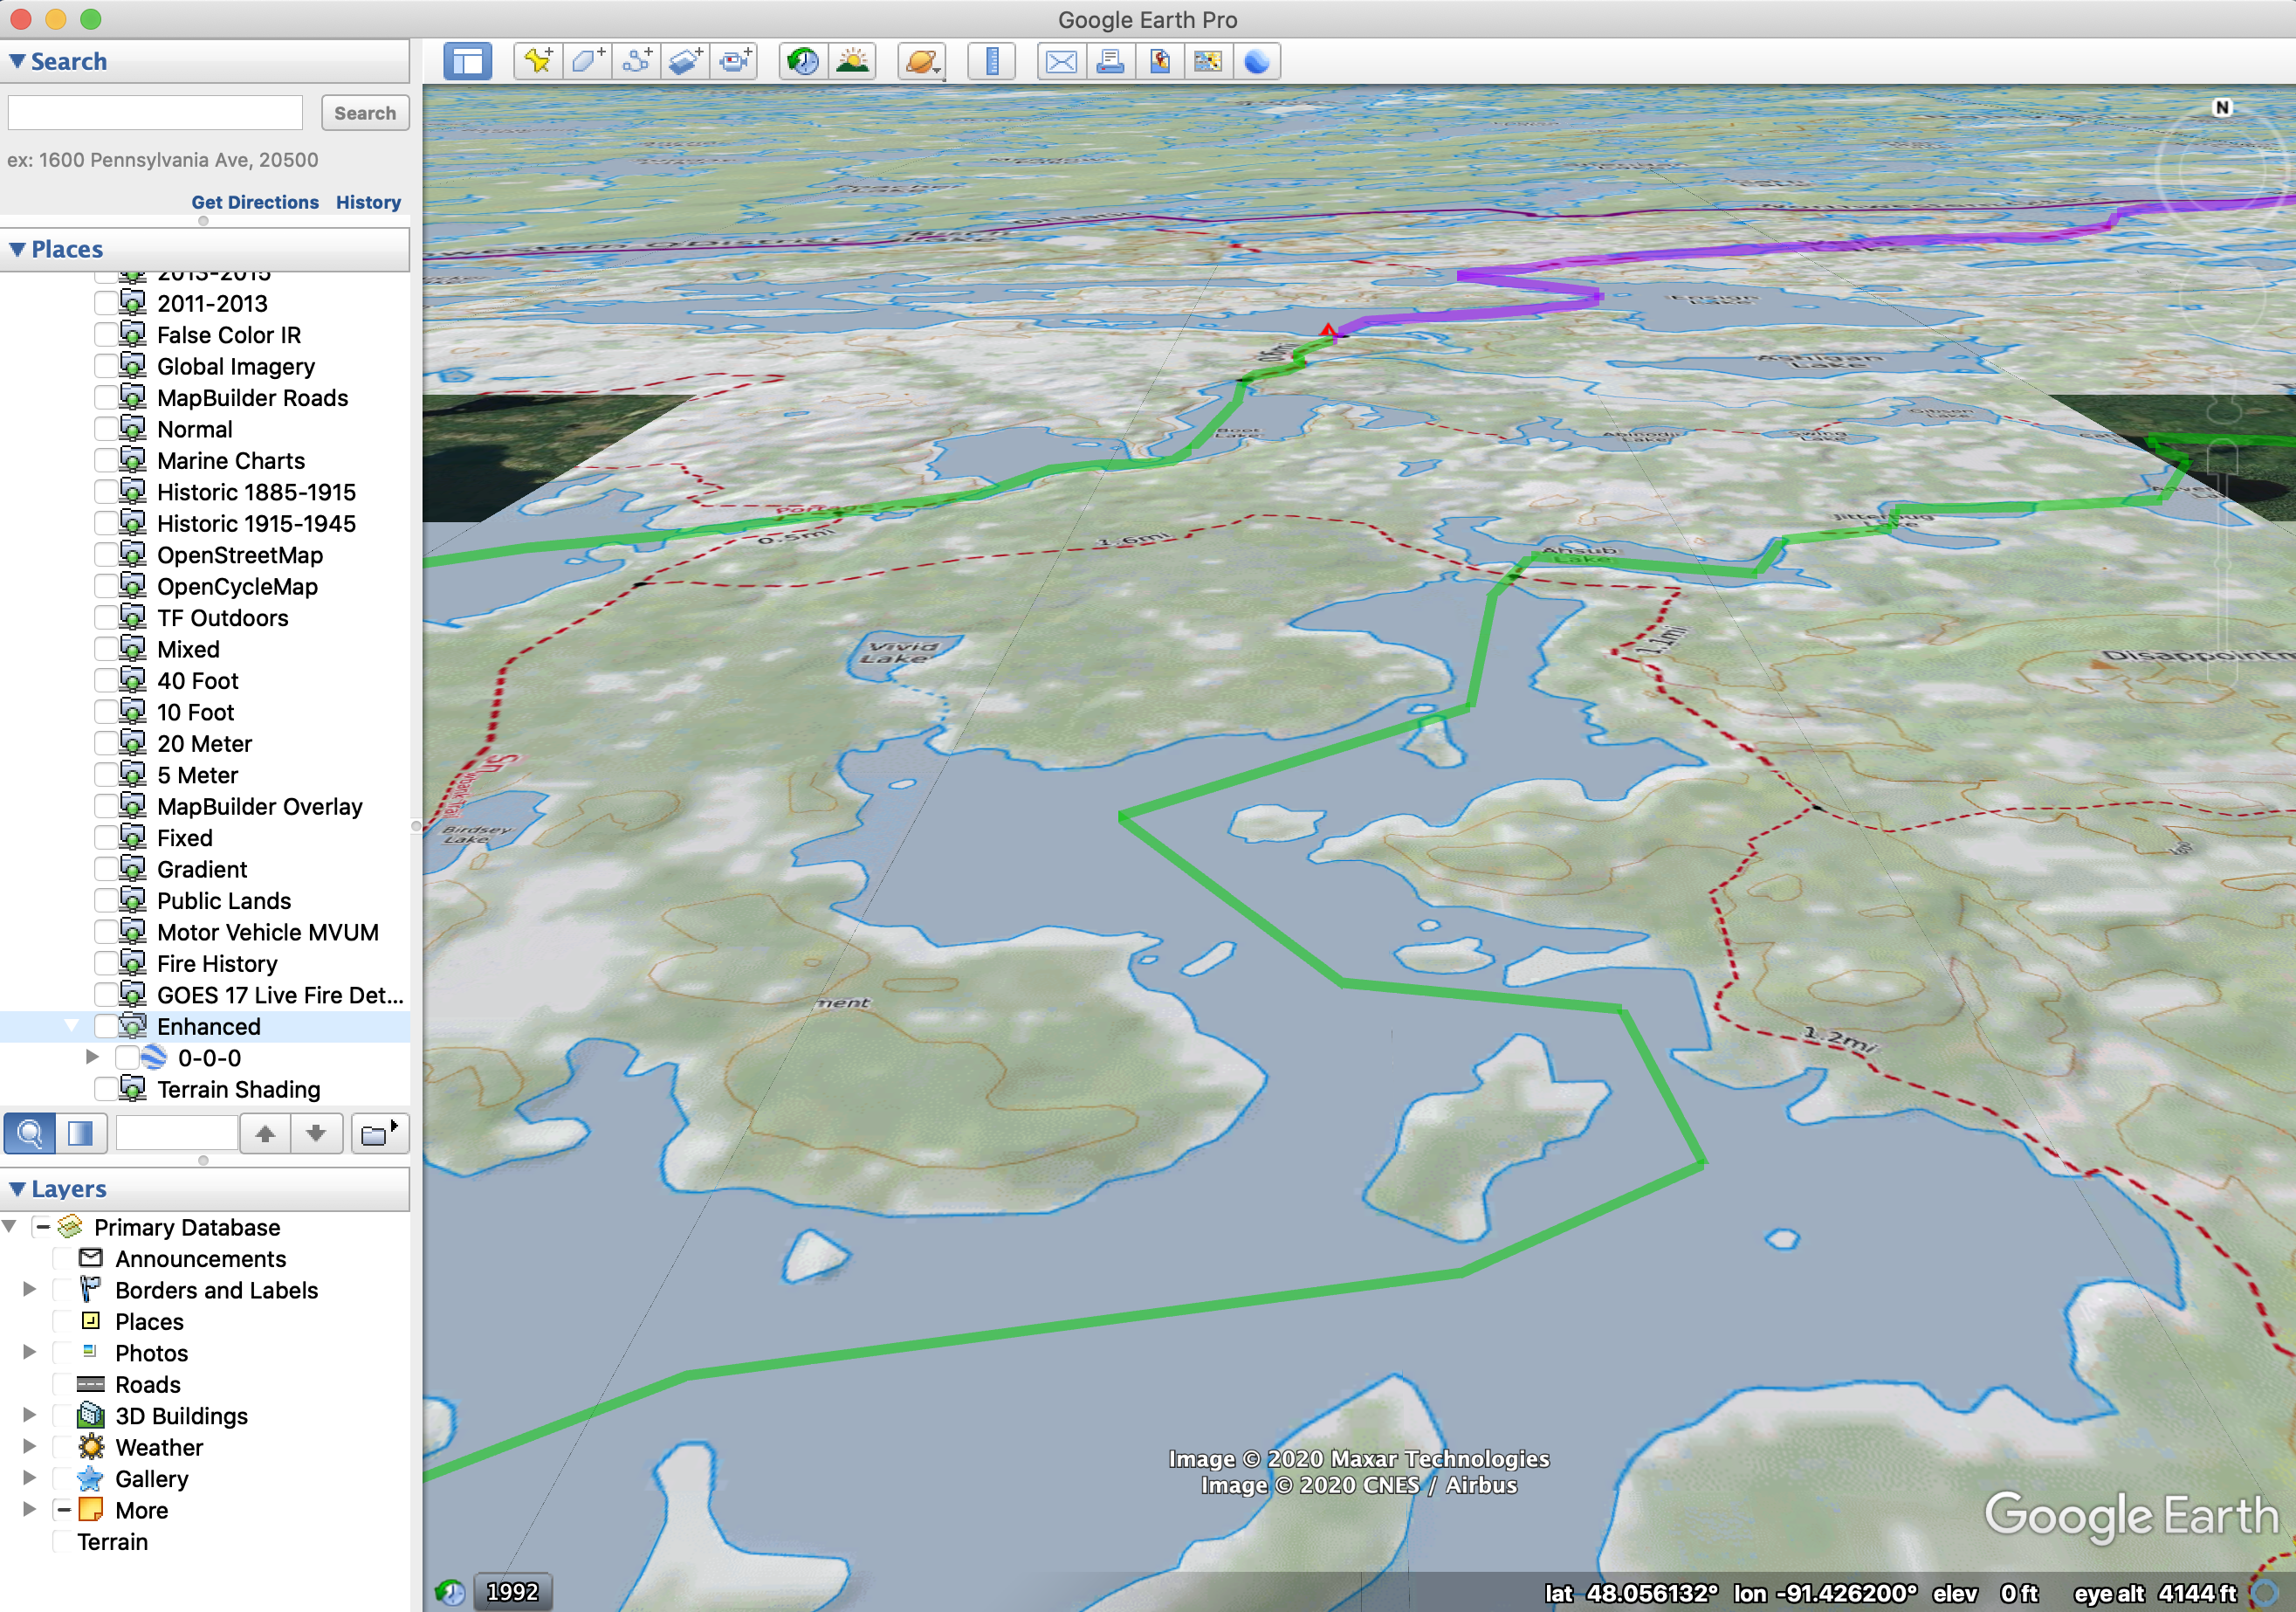Screen dimensions: 2296x1612
Task: Toggle the sidebar panel button
Action: click(x=467, y=62)
